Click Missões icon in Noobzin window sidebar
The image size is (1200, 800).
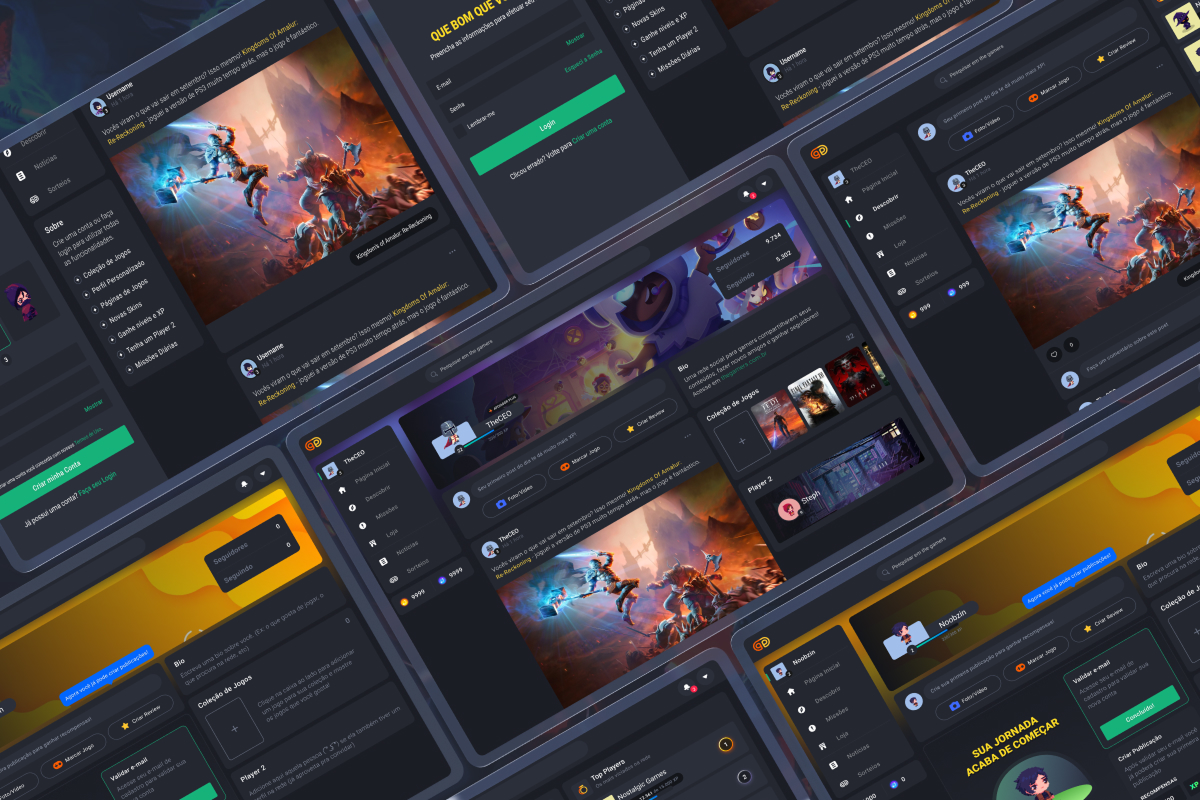(x=812, y=728)
